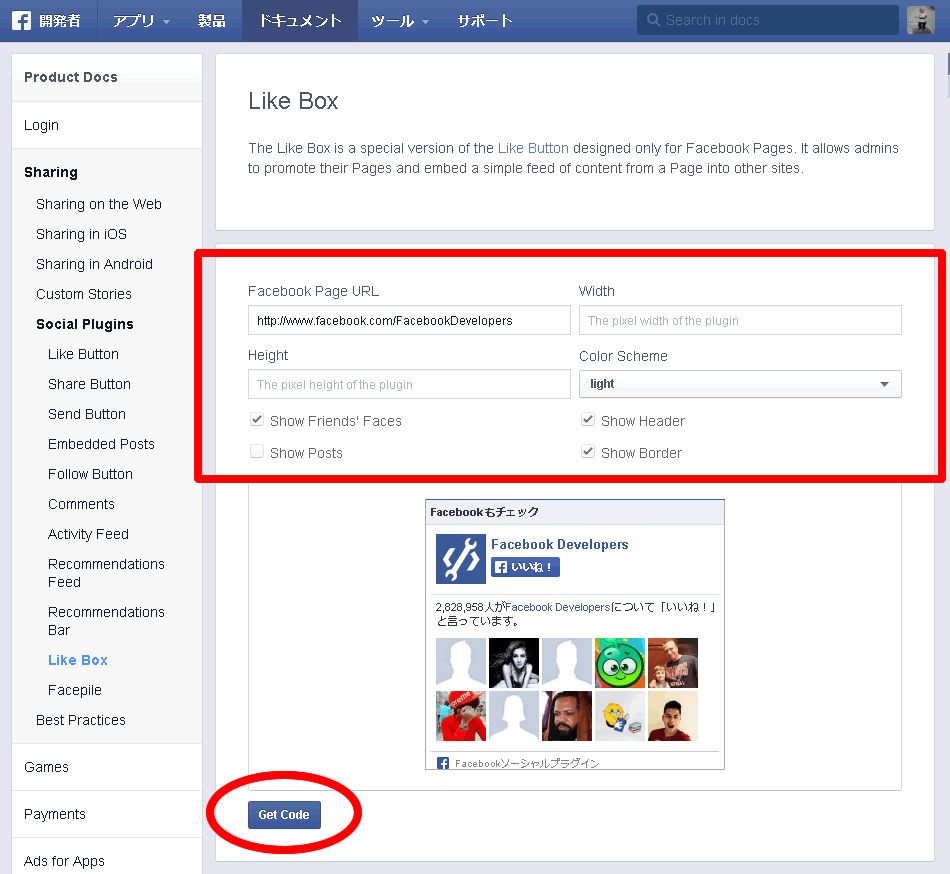
Task: Follow the Like Button link in description
Action: (533, 148)
